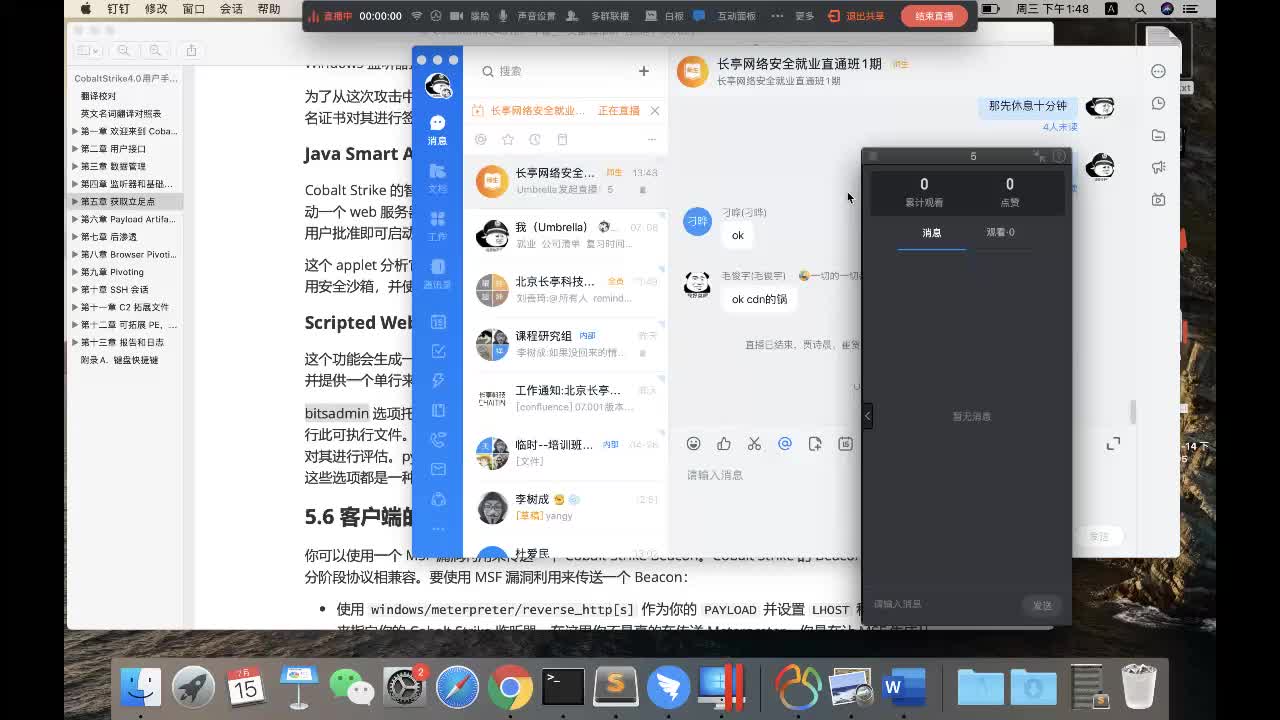Screen dimensions: 1280x720
Task: Close the live broadcast banner in chat list
Action: pyautogui.click(x=655, y=111)
